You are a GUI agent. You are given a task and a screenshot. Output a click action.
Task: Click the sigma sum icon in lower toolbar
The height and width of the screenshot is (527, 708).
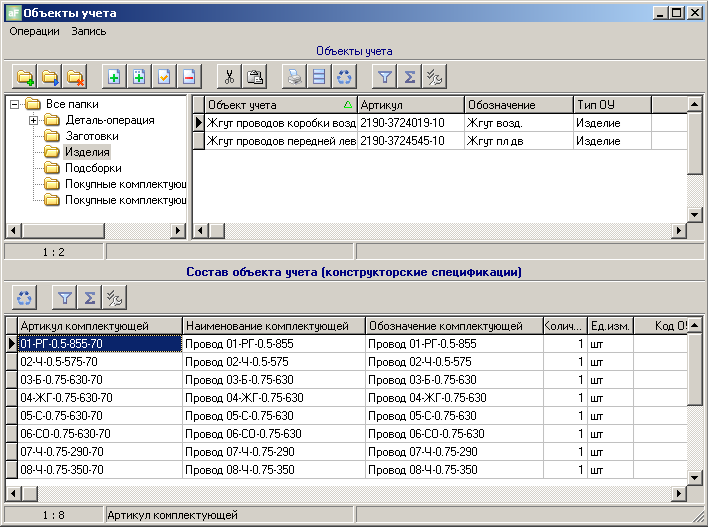coord(90,297)
